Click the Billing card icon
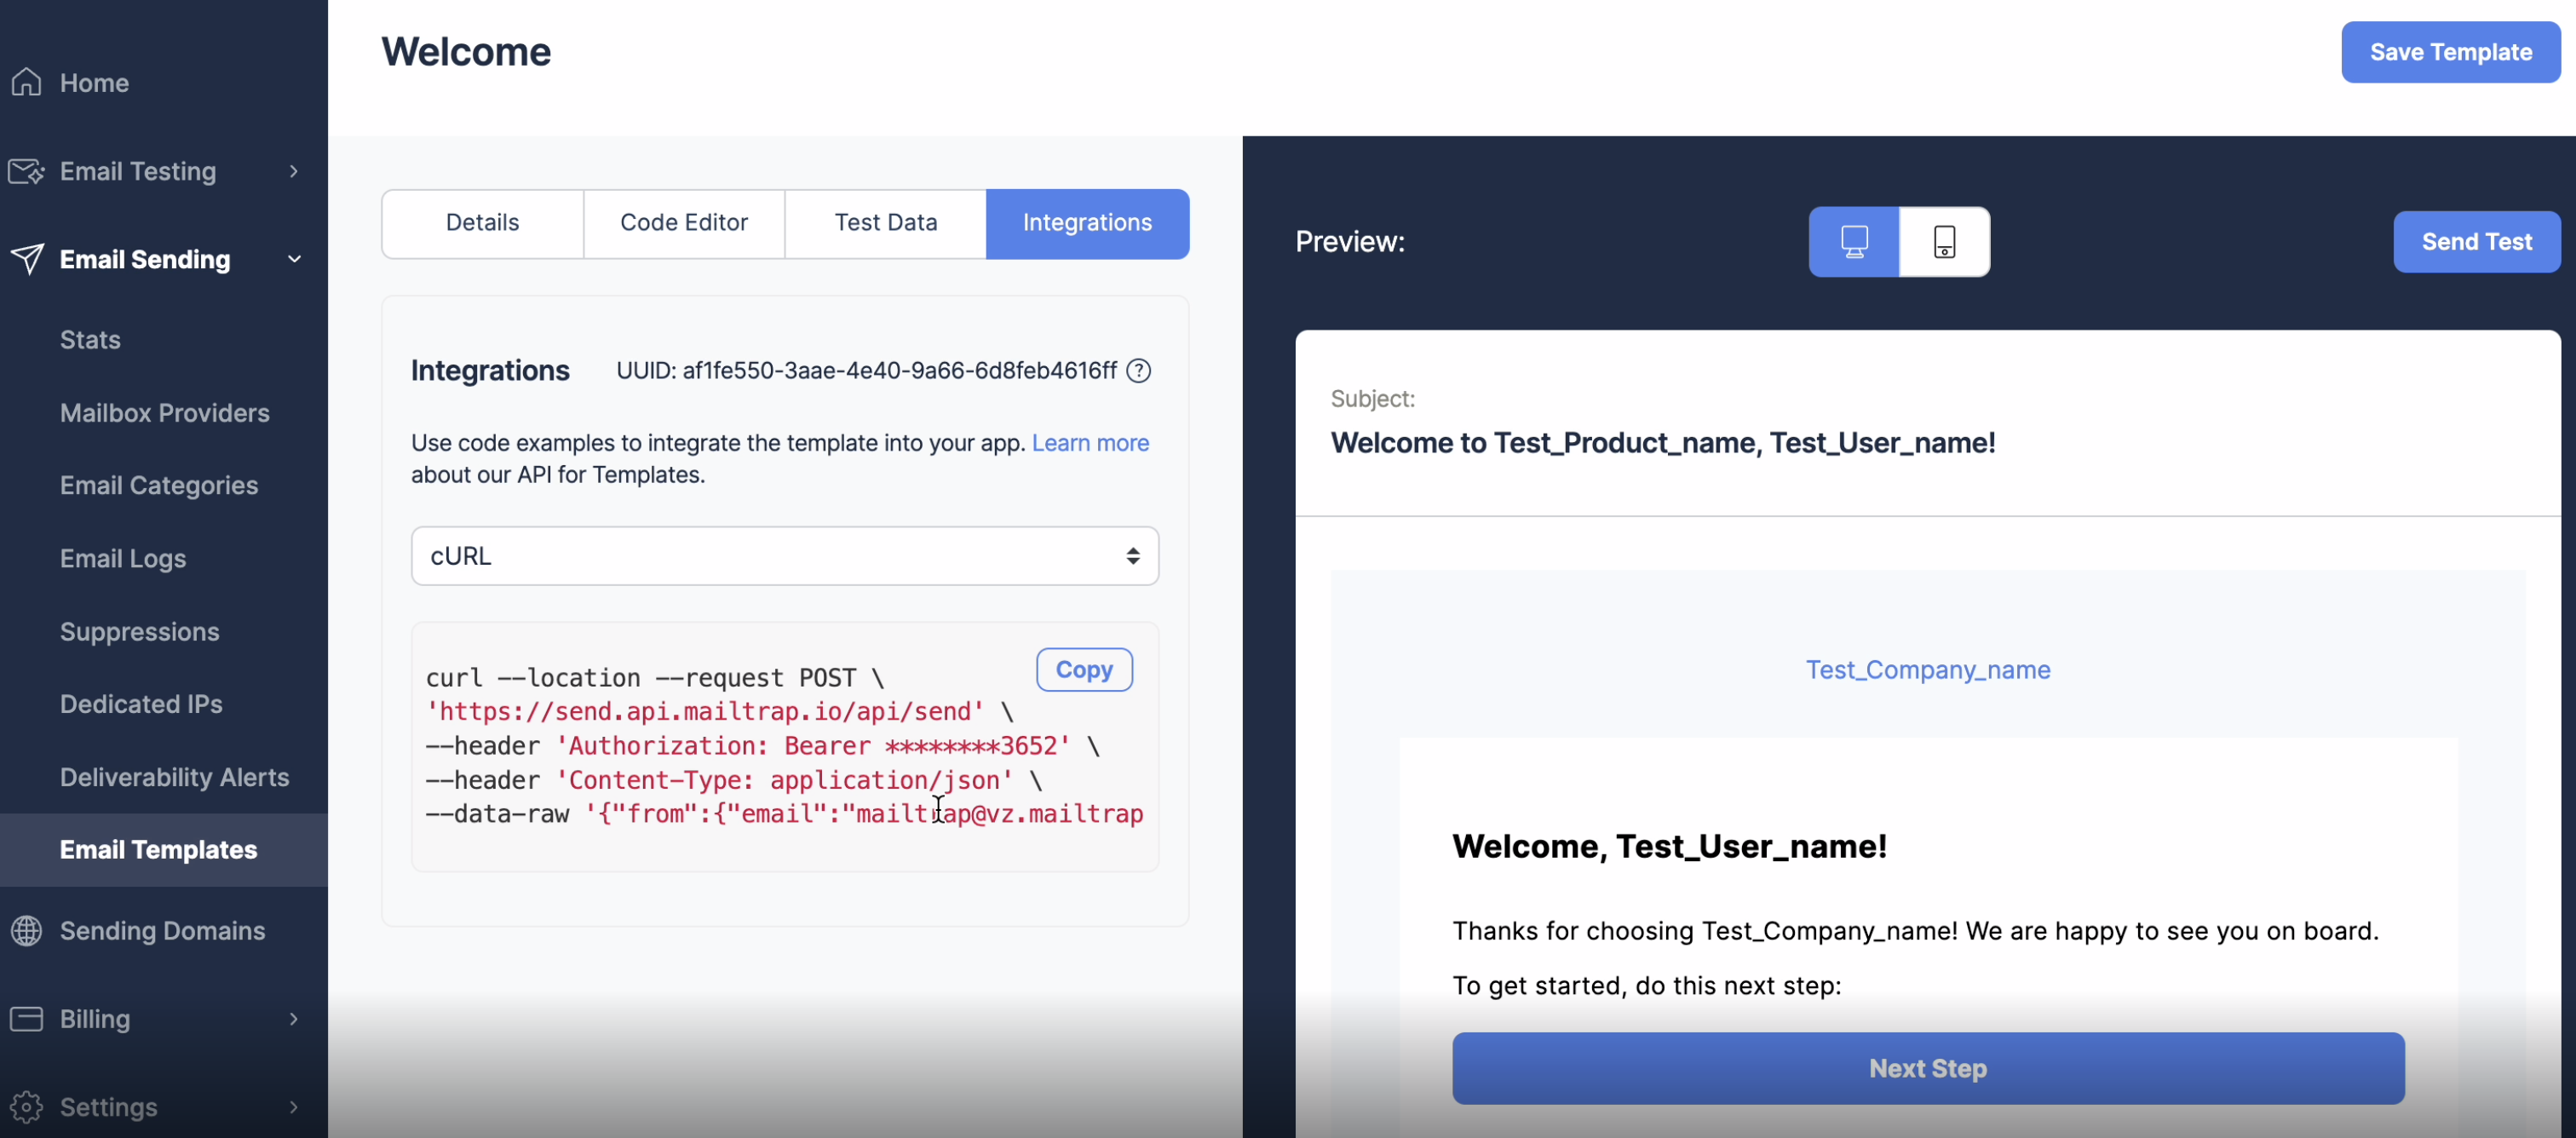The width and height of the screenshot is (2576, 1138). 27,1018
